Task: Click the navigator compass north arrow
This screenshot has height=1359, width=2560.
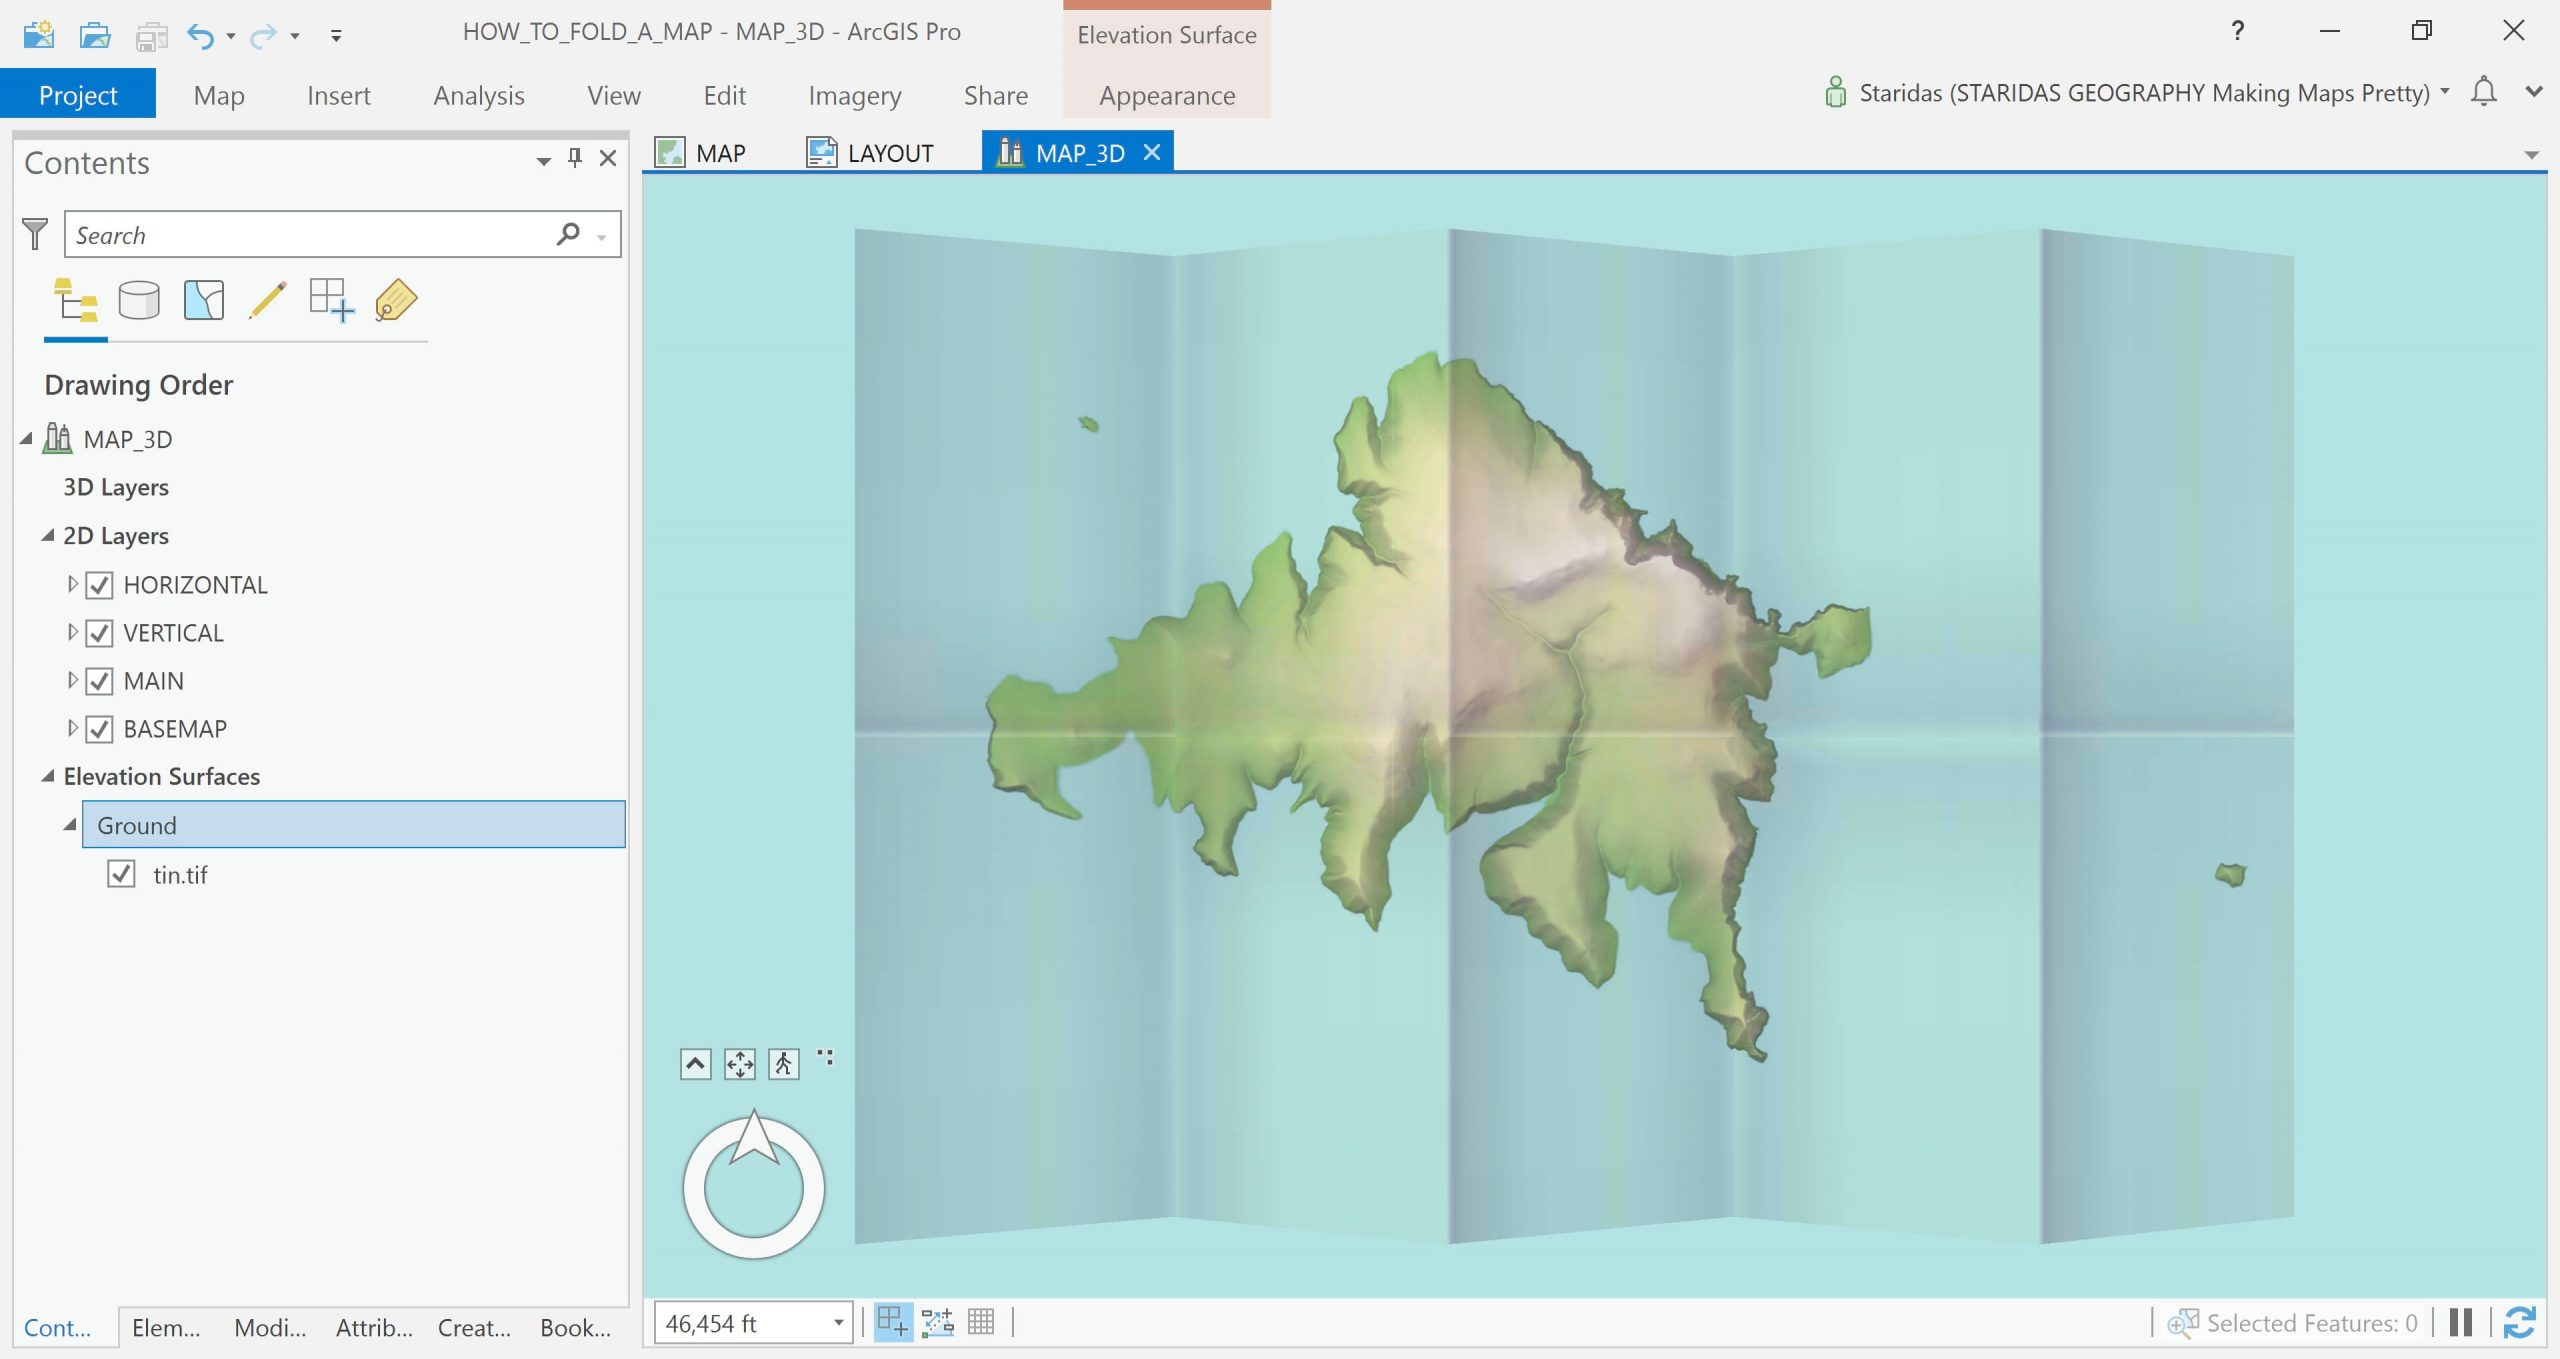Action: pyautogui.click(x=754, y=1138)
